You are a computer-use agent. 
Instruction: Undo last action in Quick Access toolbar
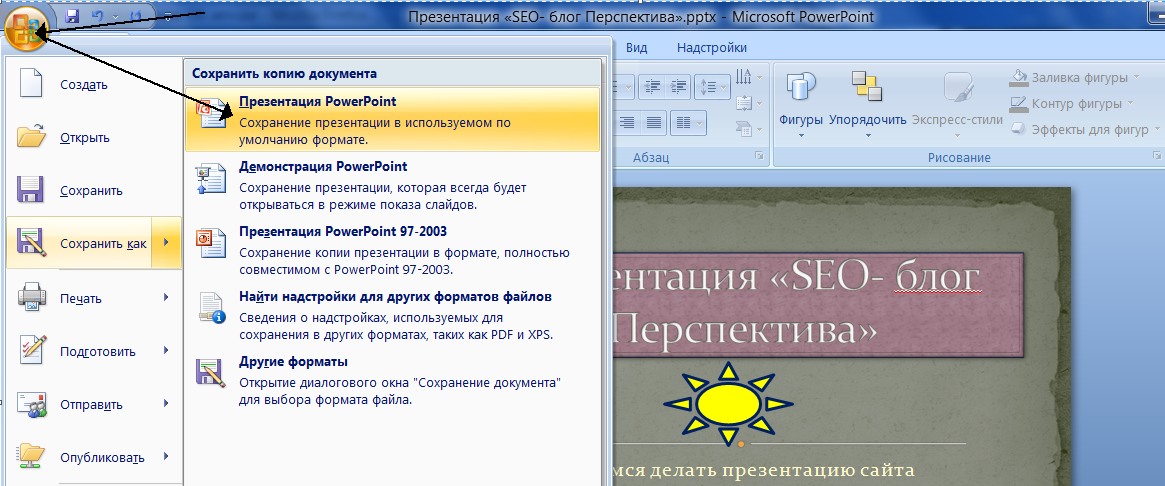click(99, 16)
